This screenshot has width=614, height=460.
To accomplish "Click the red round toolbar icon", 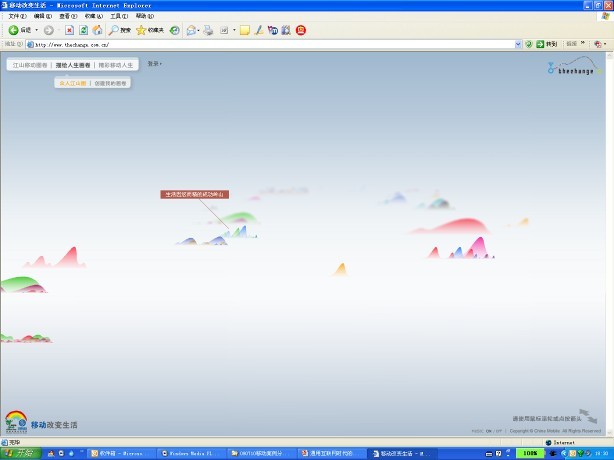I will click(301, 30).
